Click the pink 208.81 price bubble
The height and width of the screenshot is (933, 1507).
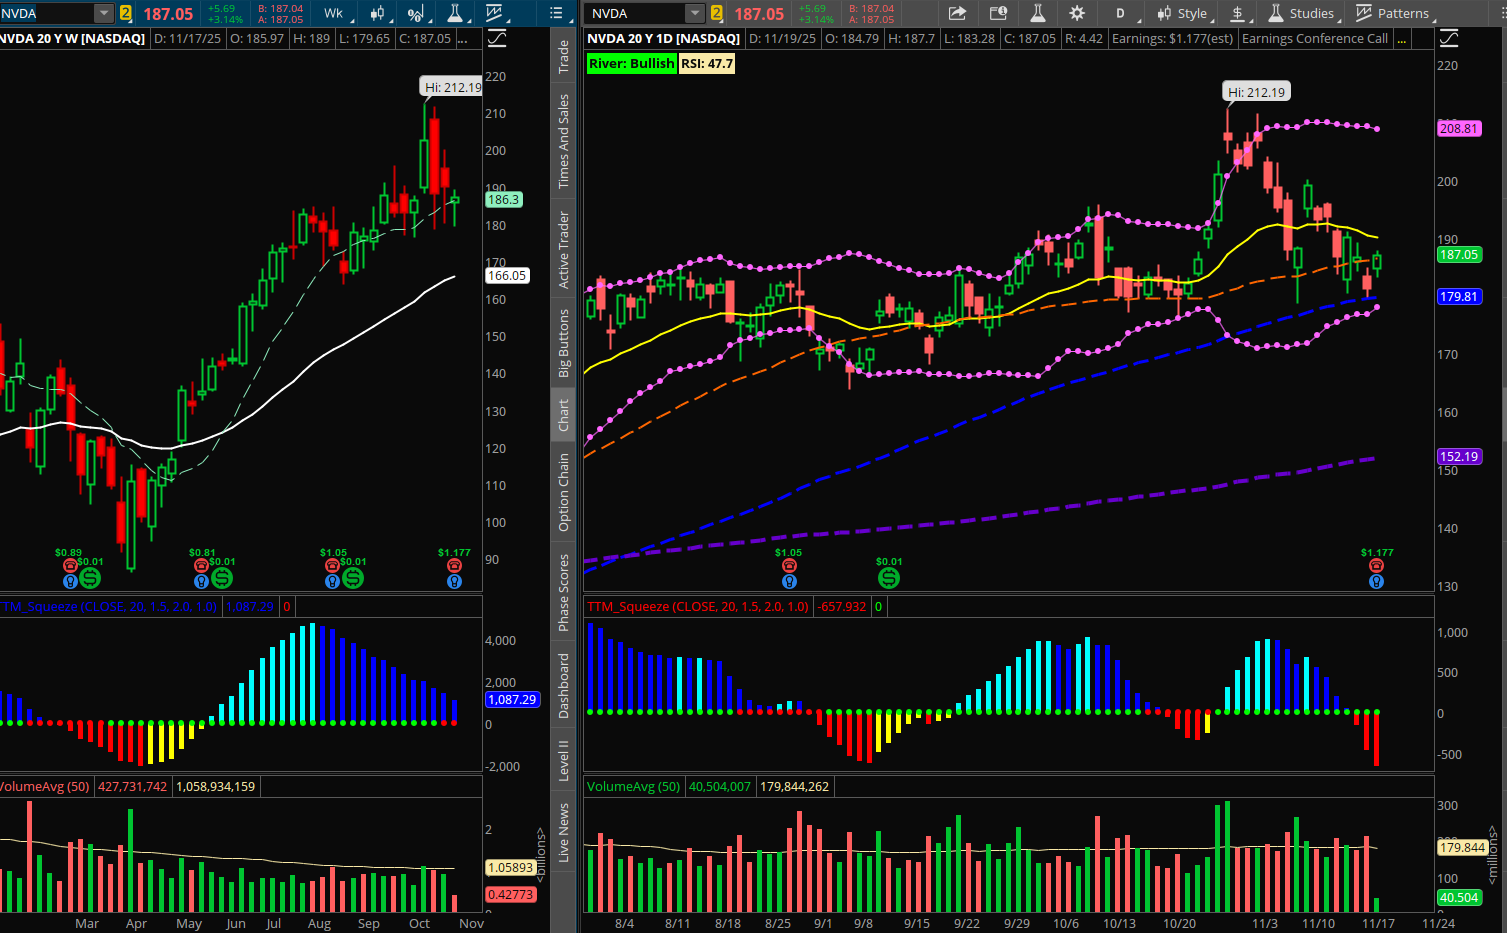[1458, 128]
